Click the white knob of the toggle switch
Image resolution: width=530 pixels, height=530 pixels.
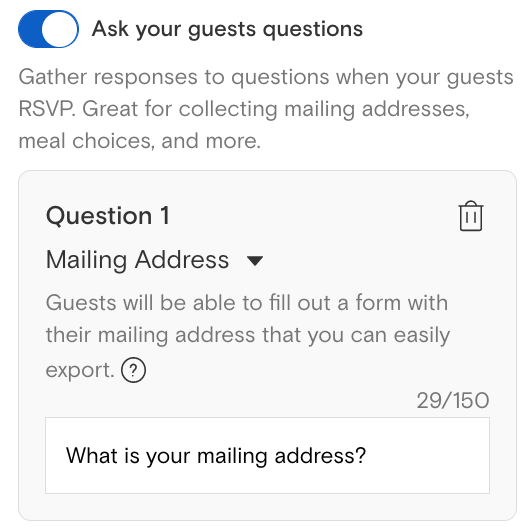pos(59,29)
